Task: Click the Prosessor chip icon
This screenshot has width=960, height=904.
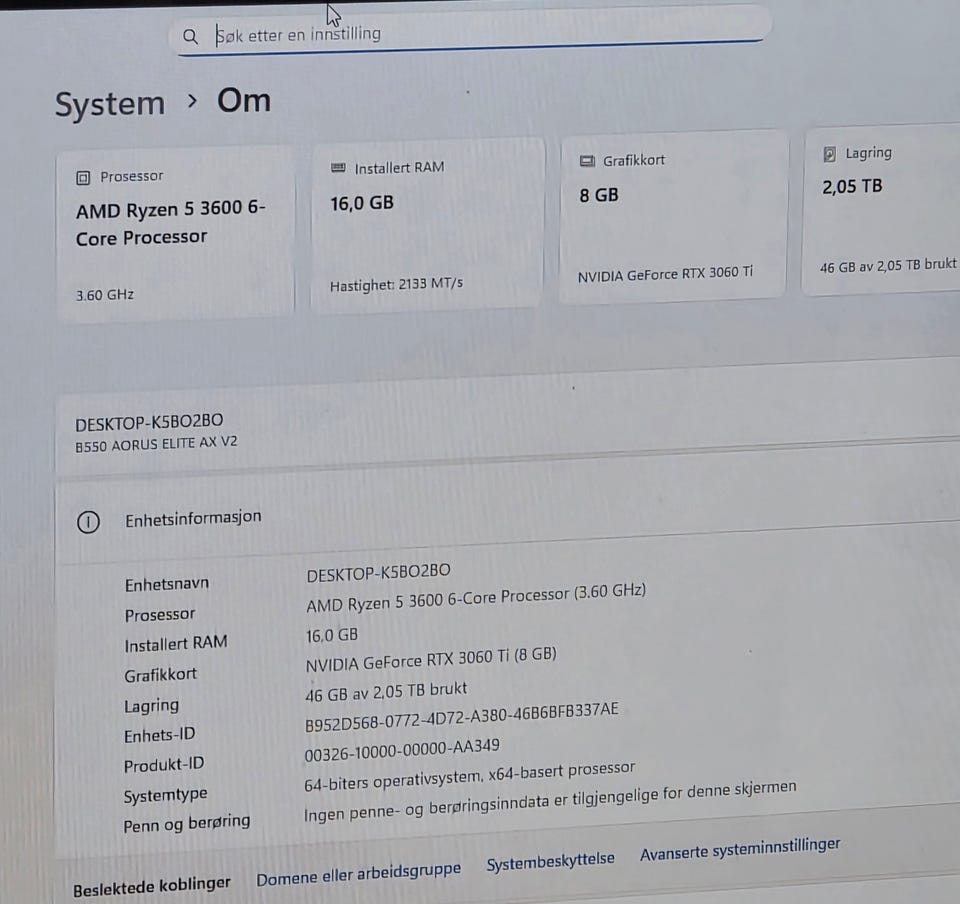Action: (x=83, y=178)
